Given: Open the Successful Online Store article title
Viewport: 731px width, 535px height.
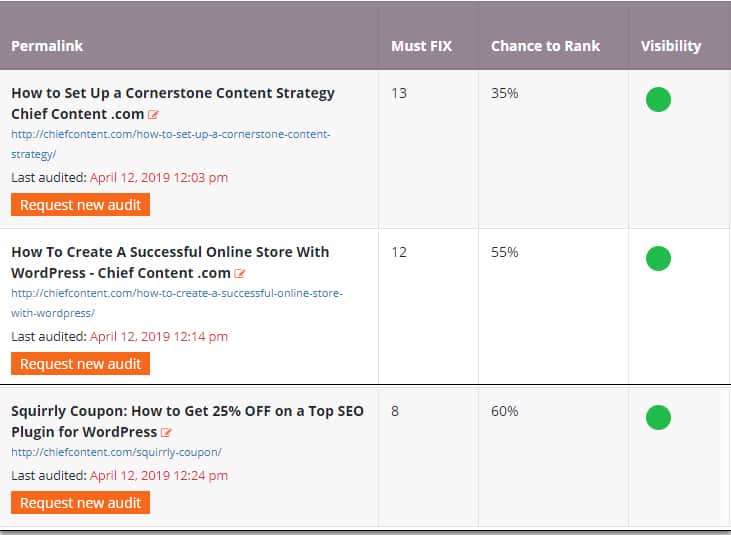Looking at the screenshot, I should [170, 252].
